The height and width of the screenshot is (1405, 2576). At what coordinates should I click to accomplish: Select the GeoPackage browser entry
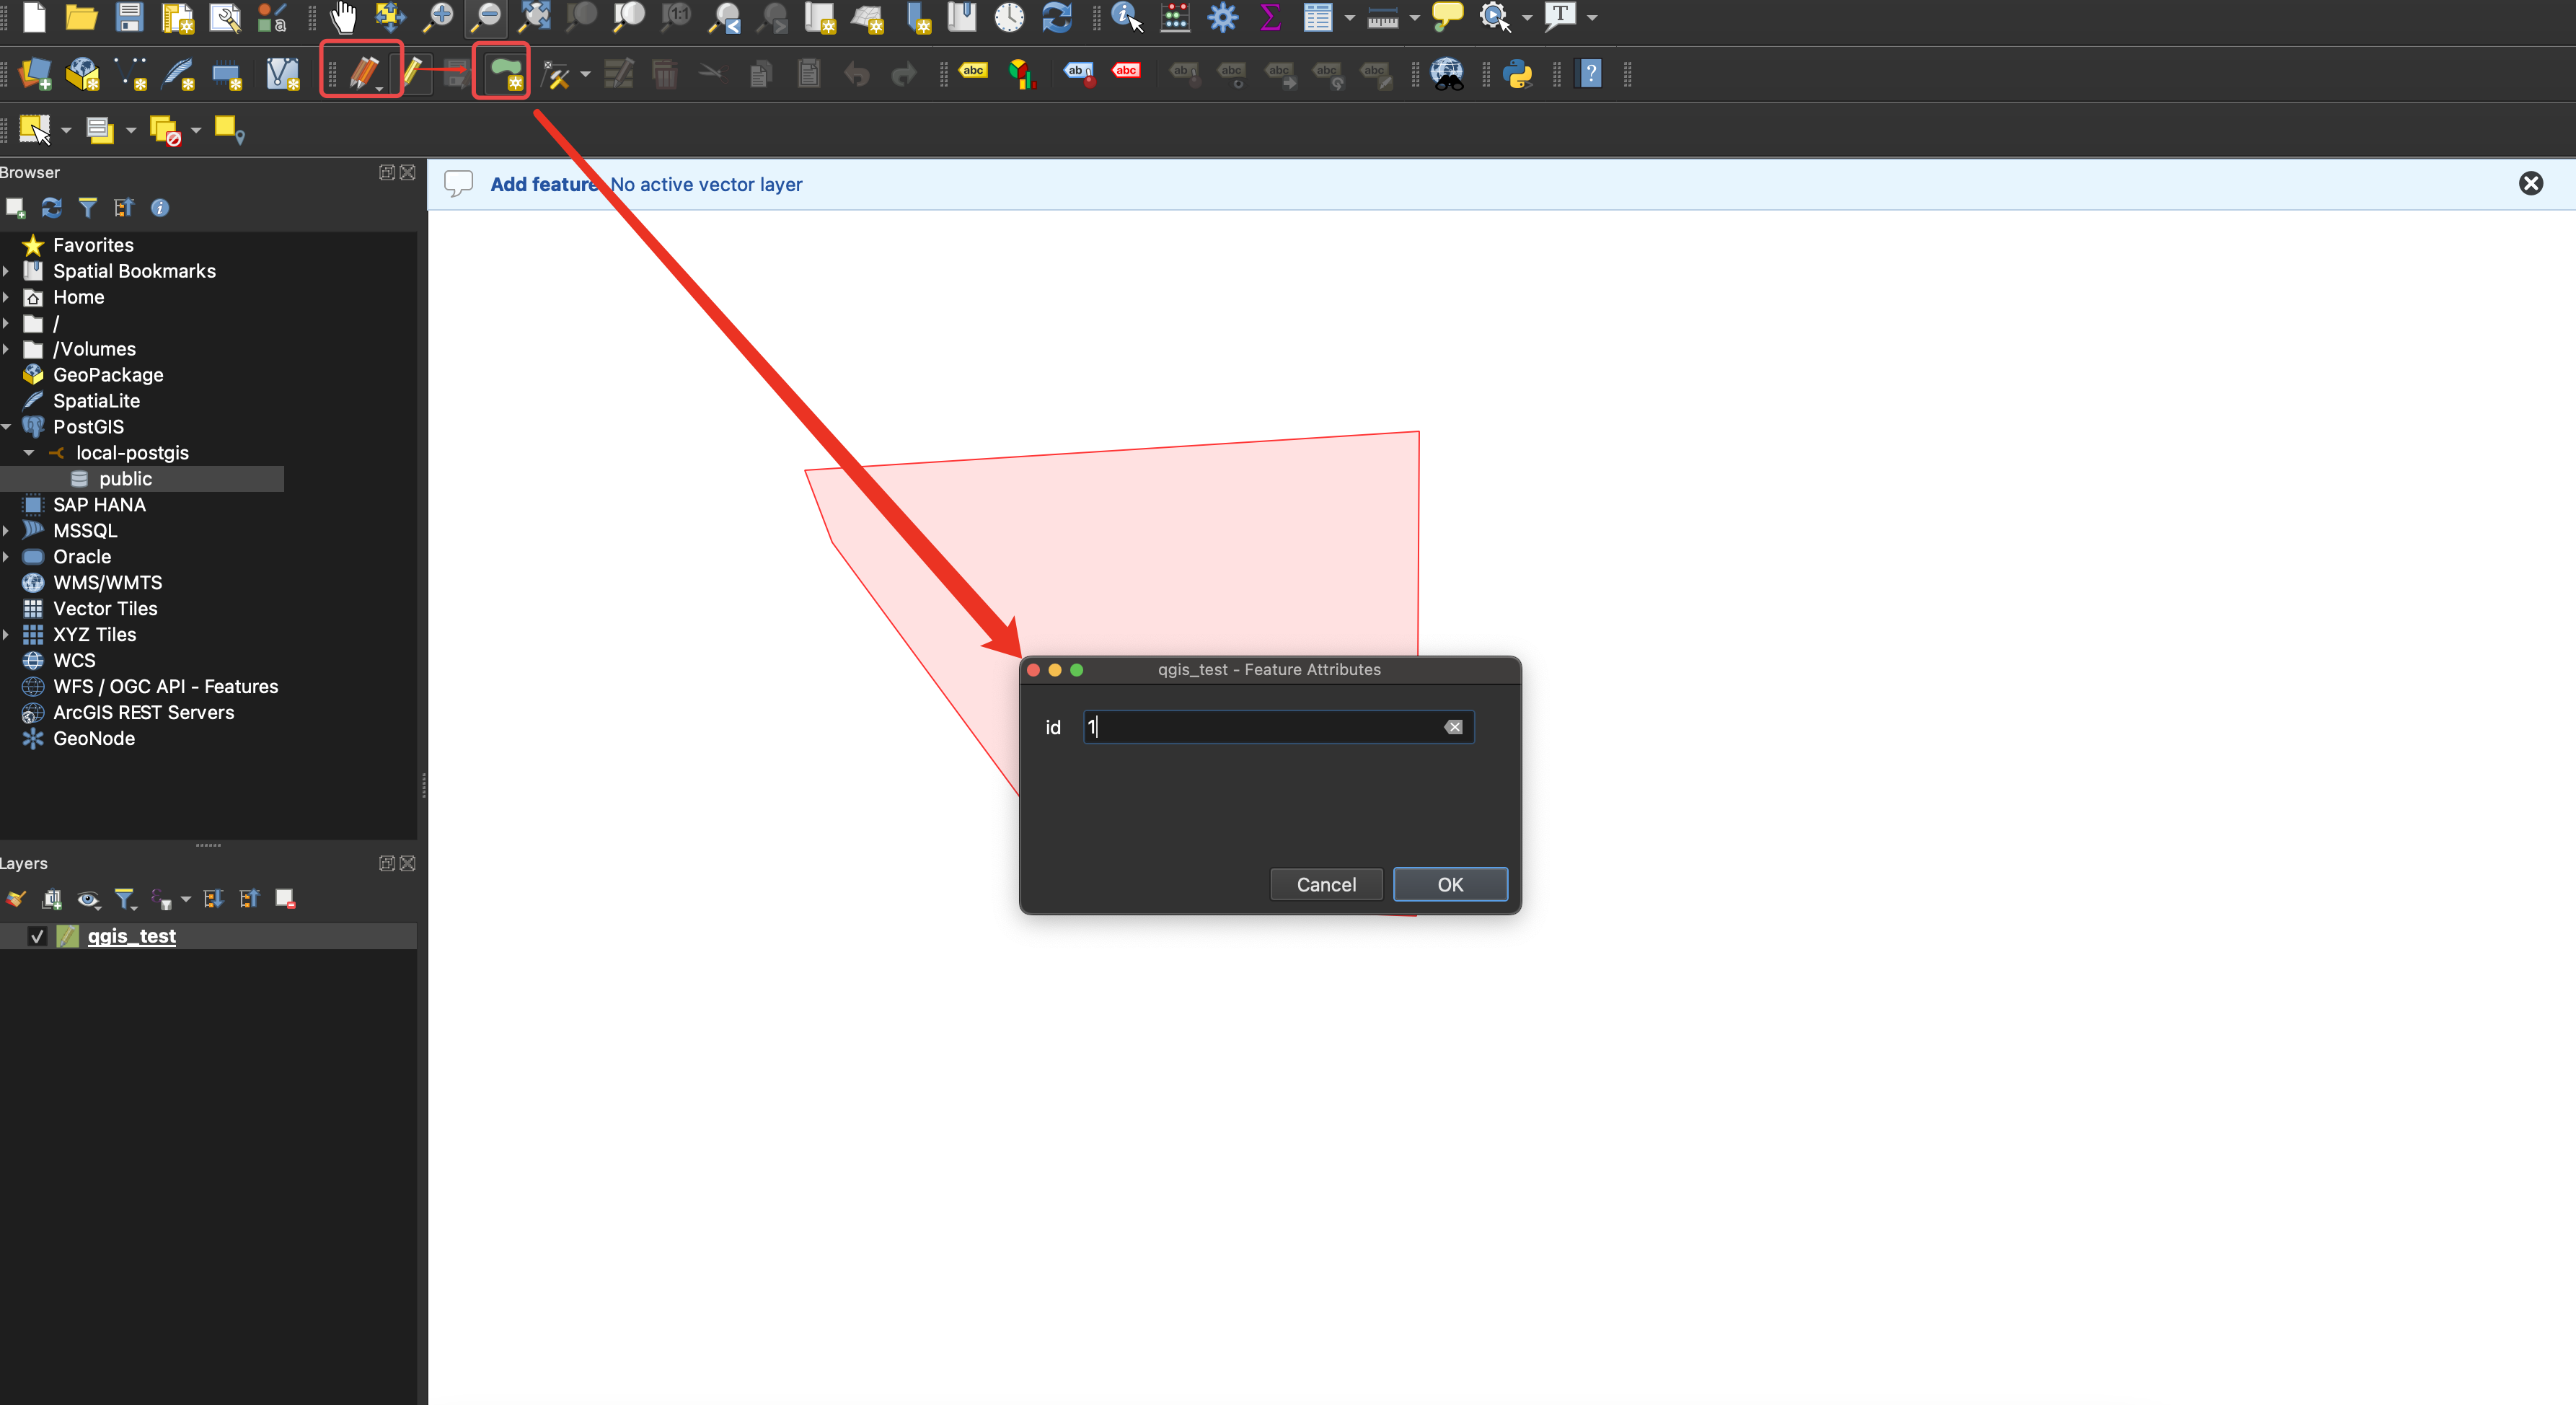108,375
